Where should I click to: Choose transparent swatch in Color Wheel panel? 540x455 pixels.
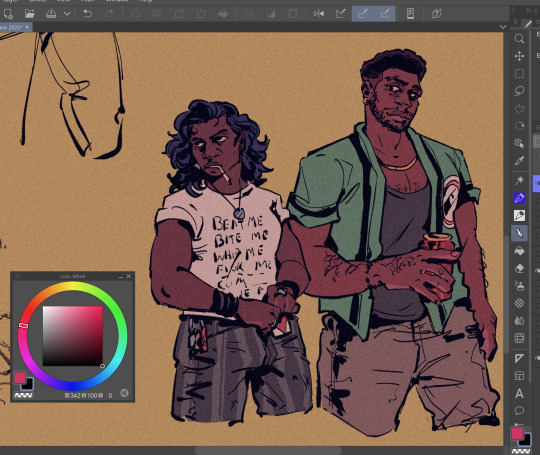coord(23,395)
